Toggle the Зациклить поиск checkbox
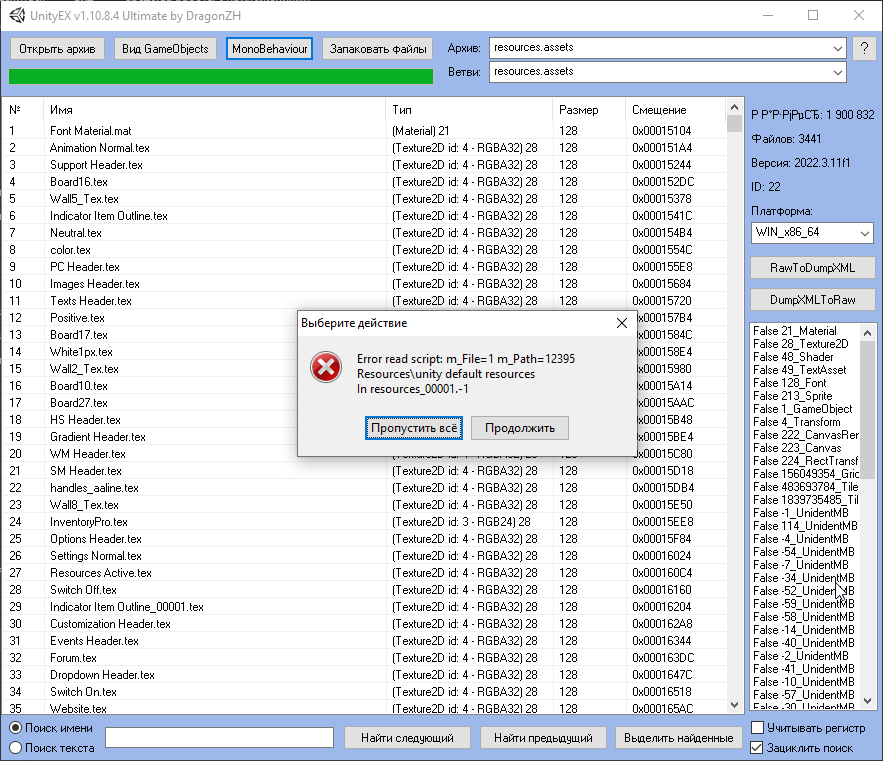This screenshot has width=883, height=761. 758,747
